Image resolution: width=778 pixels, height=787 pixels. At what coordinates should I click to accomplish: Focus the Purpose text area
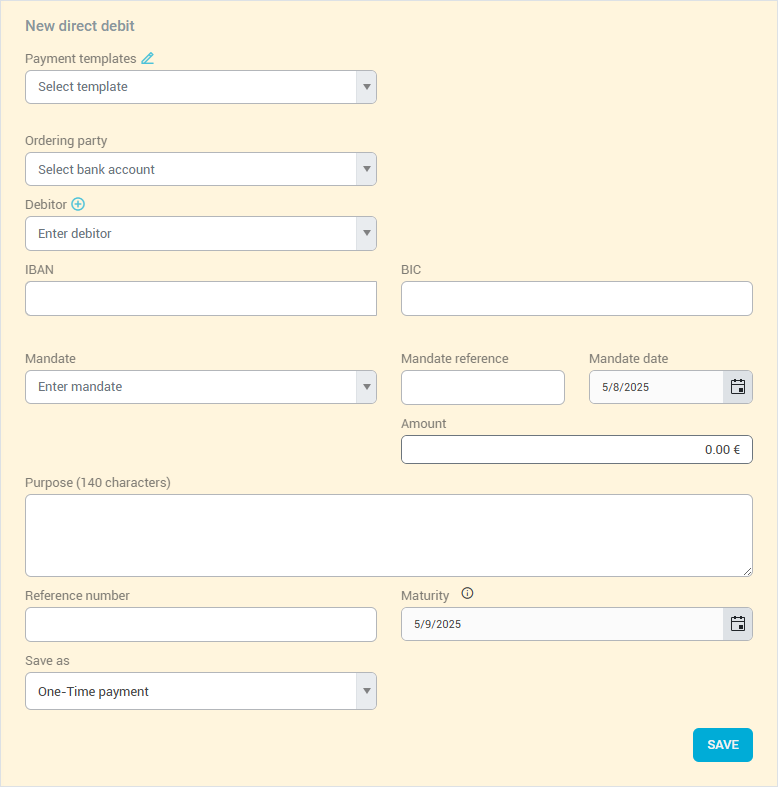(388, 535)
